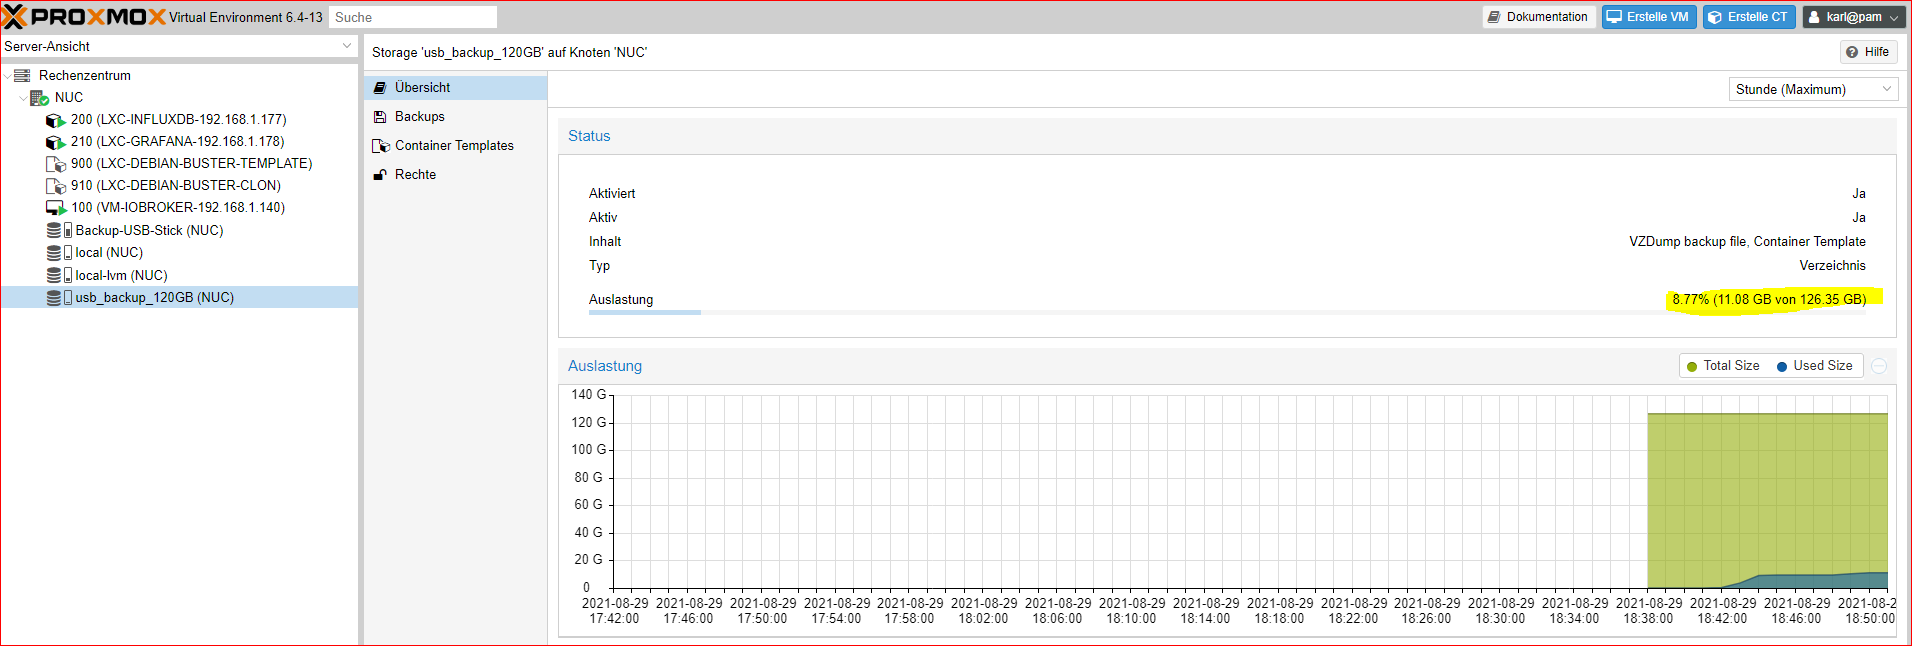The image size is (1912, 646).
Task: Click the Suche search field
Action: (x=413, y=17)
